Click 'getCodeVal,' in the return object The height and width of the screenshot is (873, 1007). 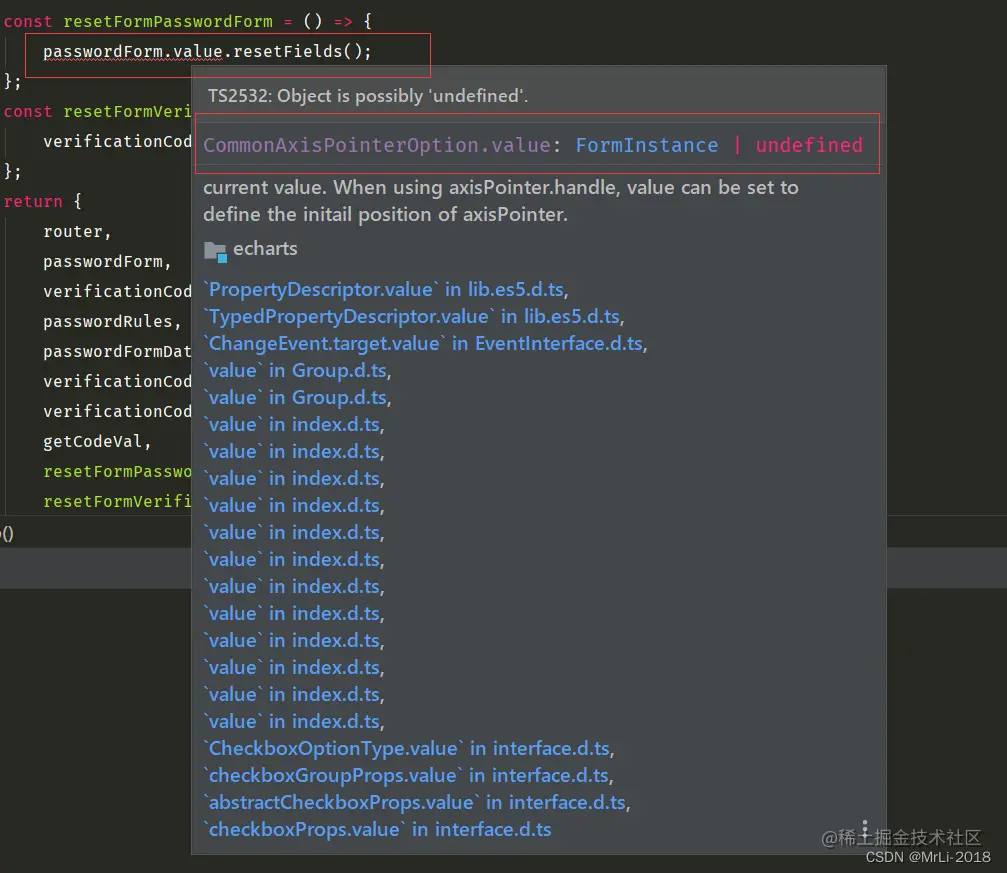tap(97, 441)
